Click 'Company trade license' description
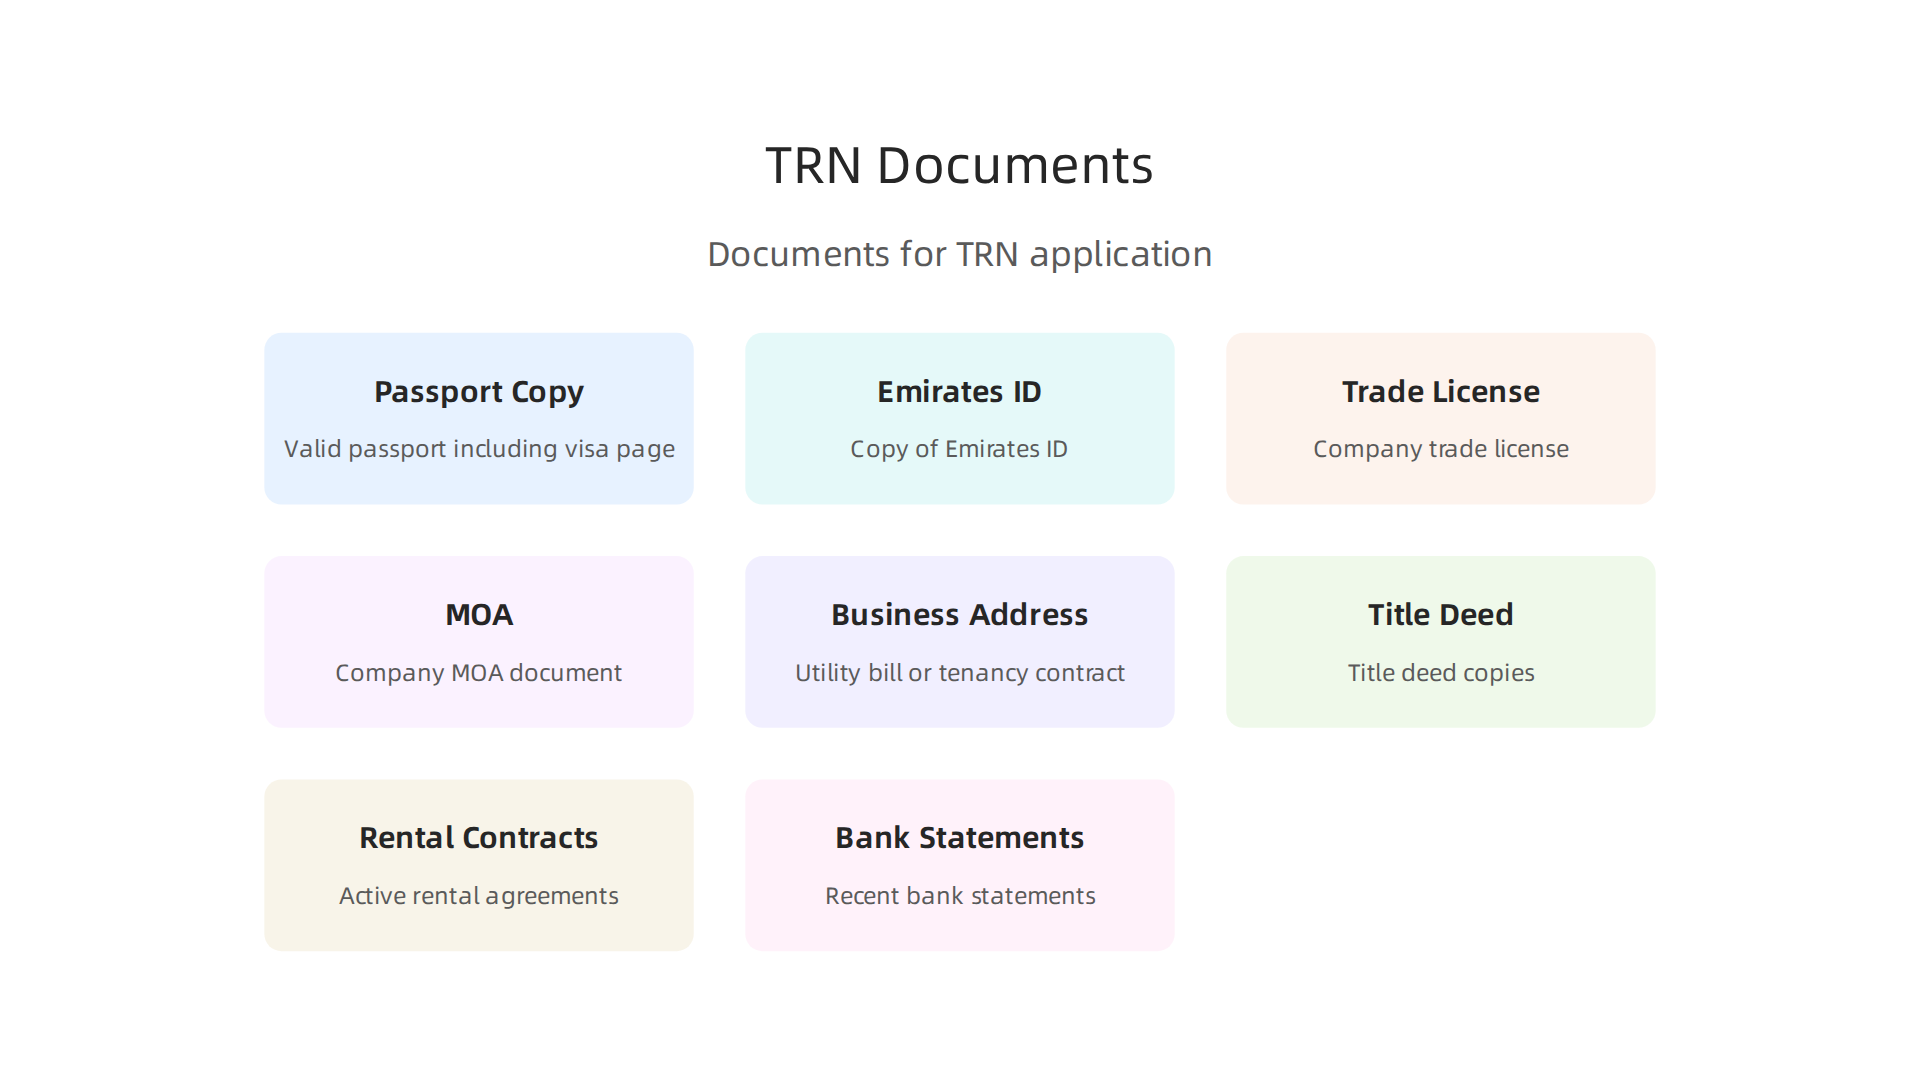This screenshot has height=1080, width=1920. pyautogui.click(x=1440, y=449)
